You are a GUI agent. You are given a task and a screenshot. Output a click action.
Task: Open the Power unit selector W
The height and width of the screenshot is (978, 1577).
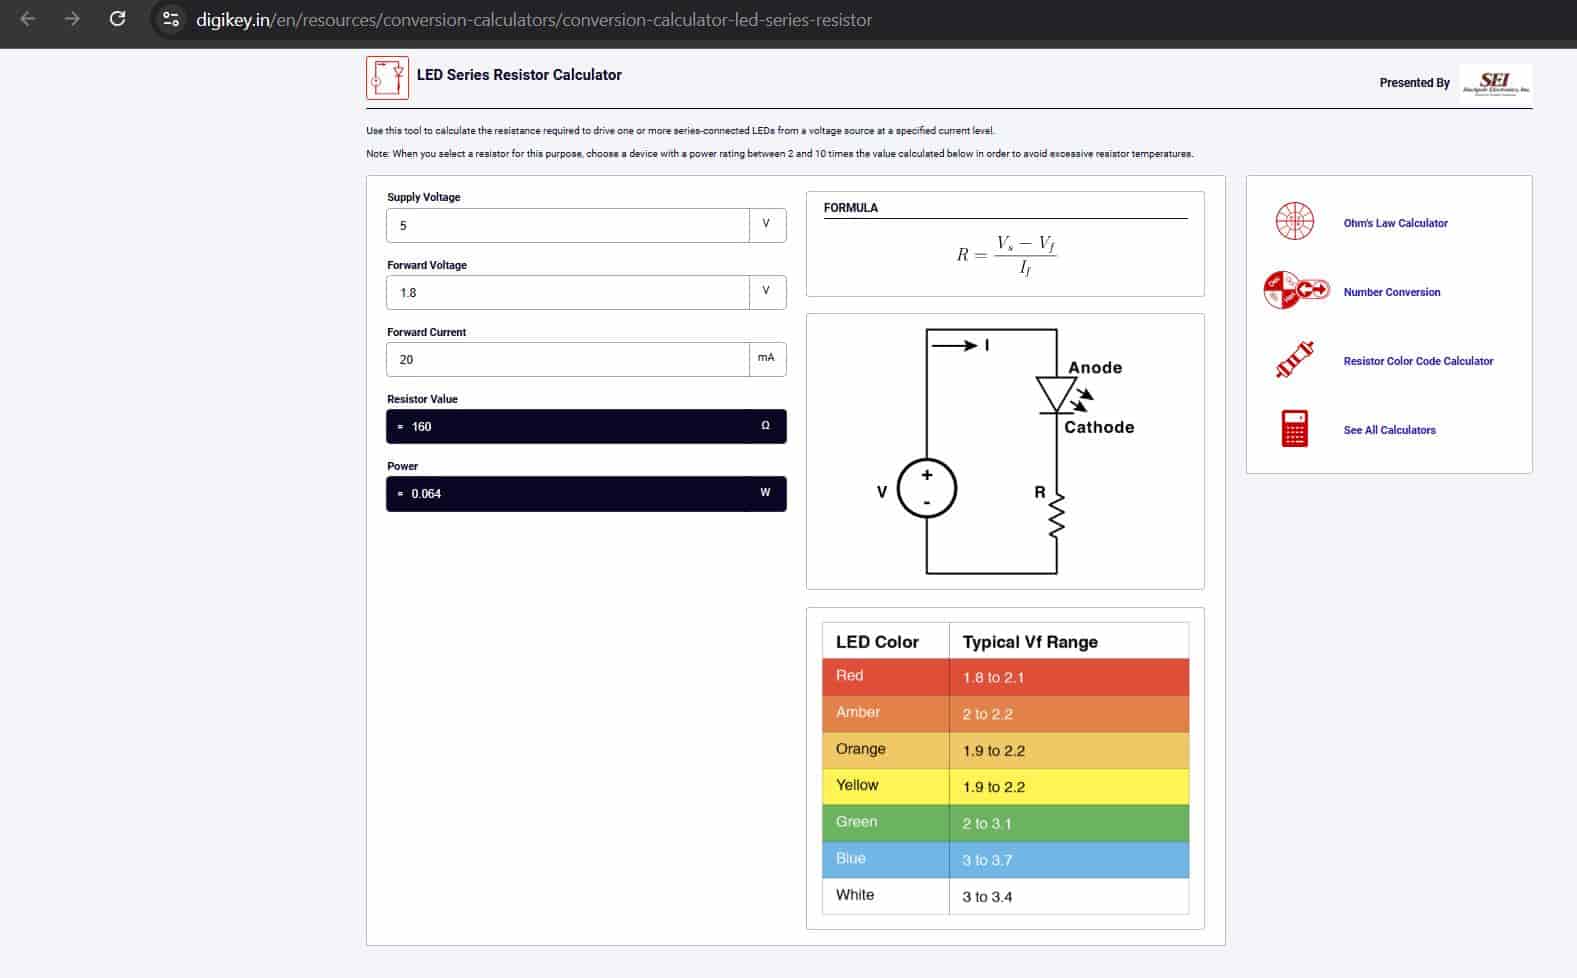(x=766, y=493)
